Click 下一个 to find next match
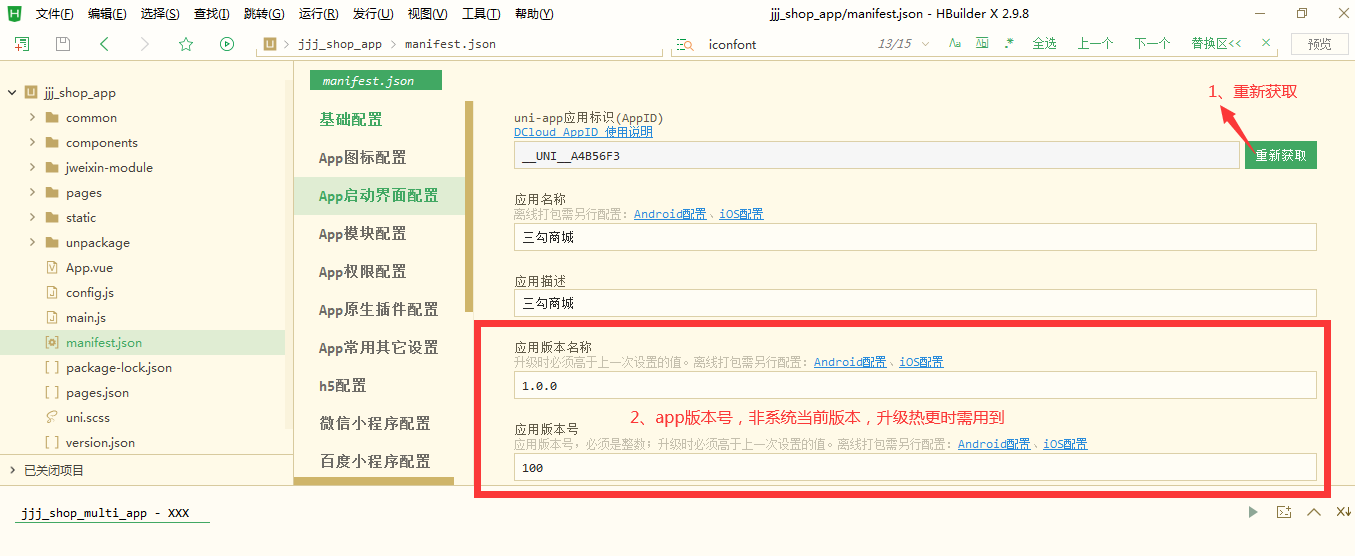The image size is (1355, 556). click(x=1152, y=44)
